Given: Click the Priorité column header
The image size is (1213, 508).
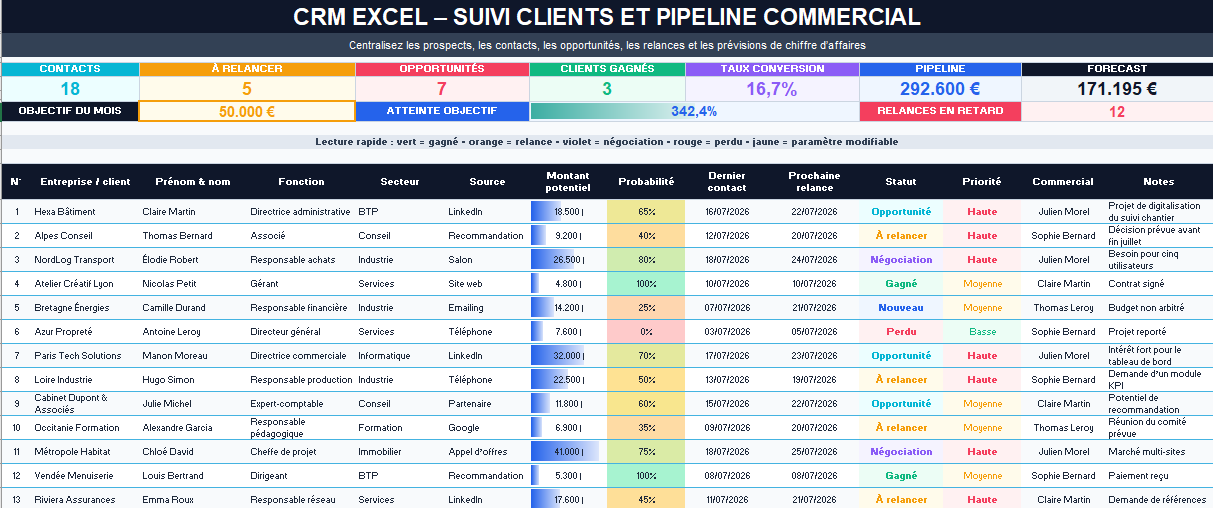Looking at the screenshot, I should click(981, 181).
